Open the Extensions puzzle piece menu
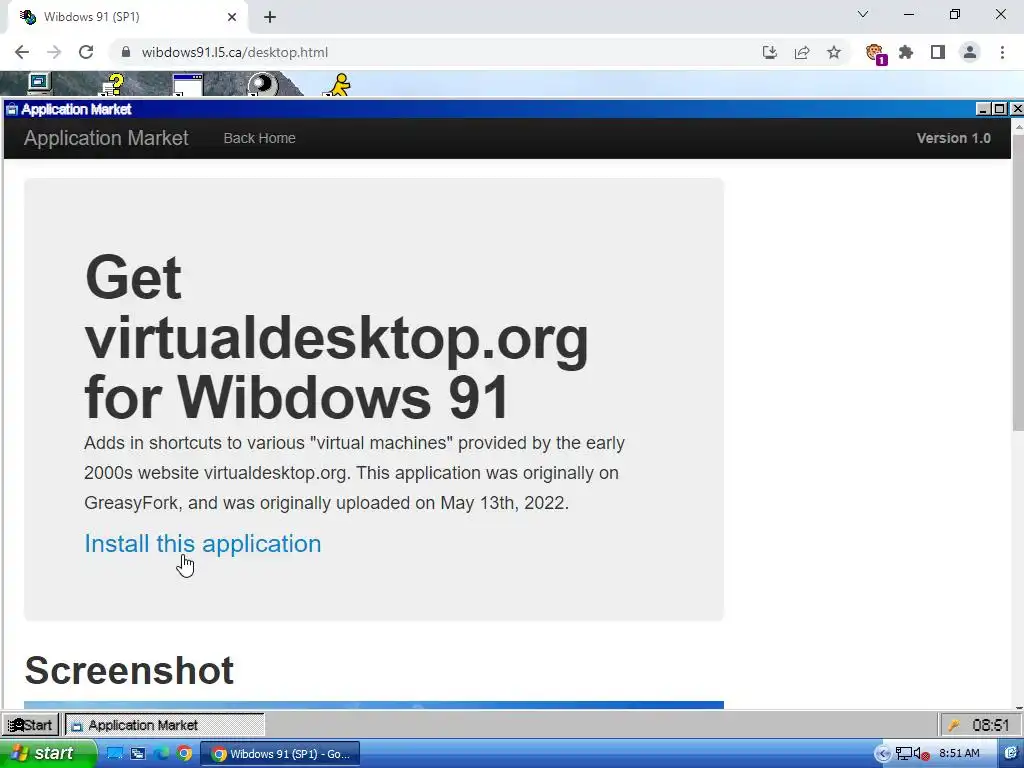The image size is (1024, 768). pyautogui.click(x=906, y=52)
